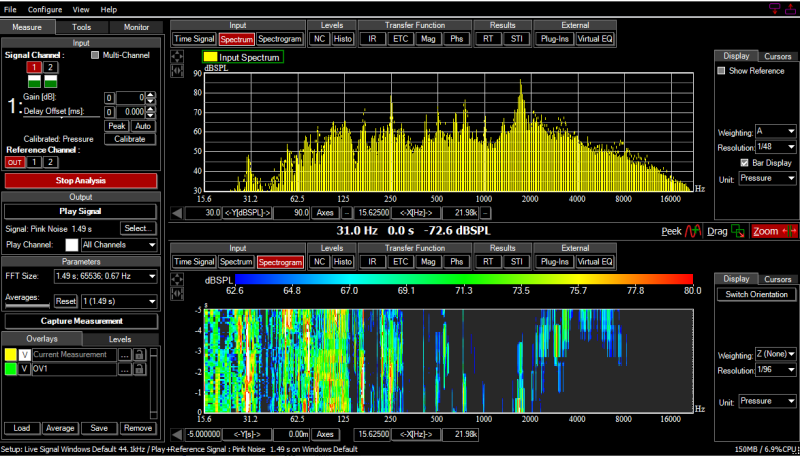Click the fit-all arrows icon above spectrum graph
The image size is (800, 456).
point(178,56)
